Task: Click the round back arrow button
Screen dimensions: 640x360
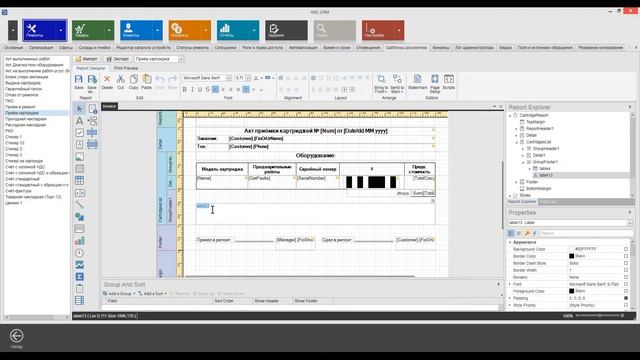Action: click(17, 336)
